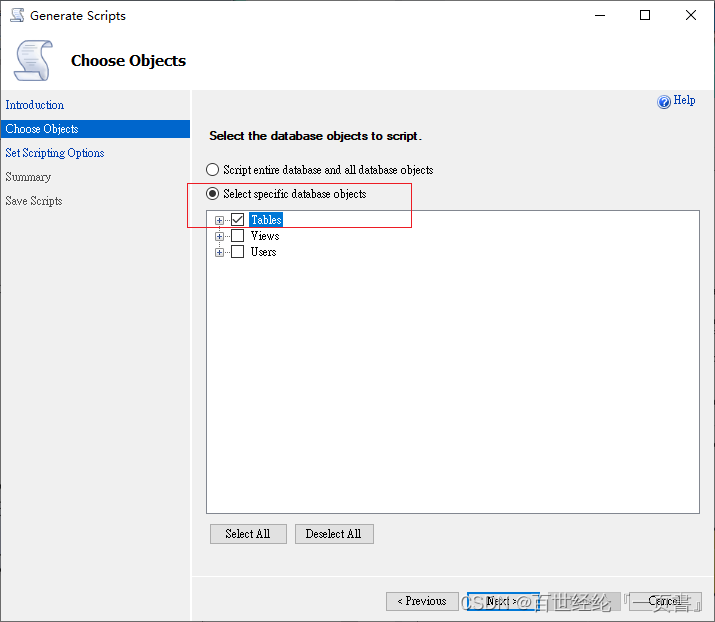Cancel the Generate Scripts wizard

tap(665, 601)
